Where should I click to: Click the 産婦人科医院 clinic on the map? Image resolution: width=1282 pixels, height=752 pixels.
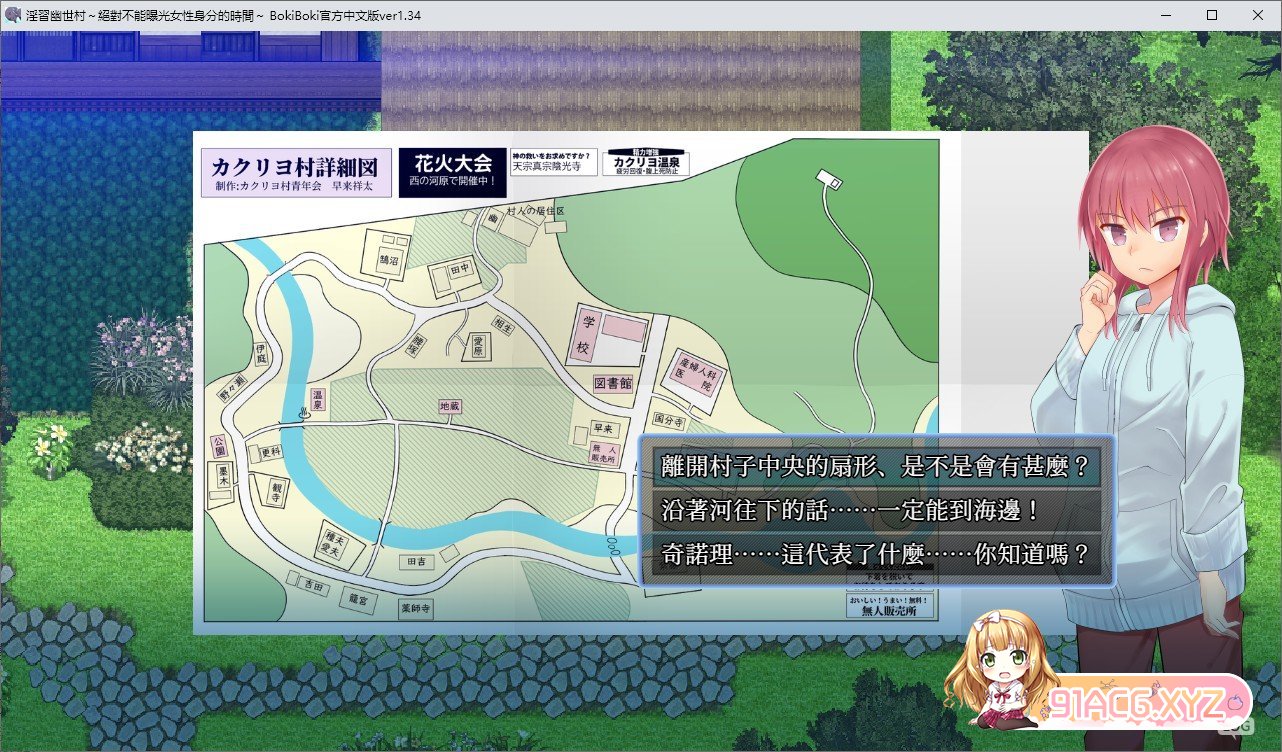[x=696, y=373]
